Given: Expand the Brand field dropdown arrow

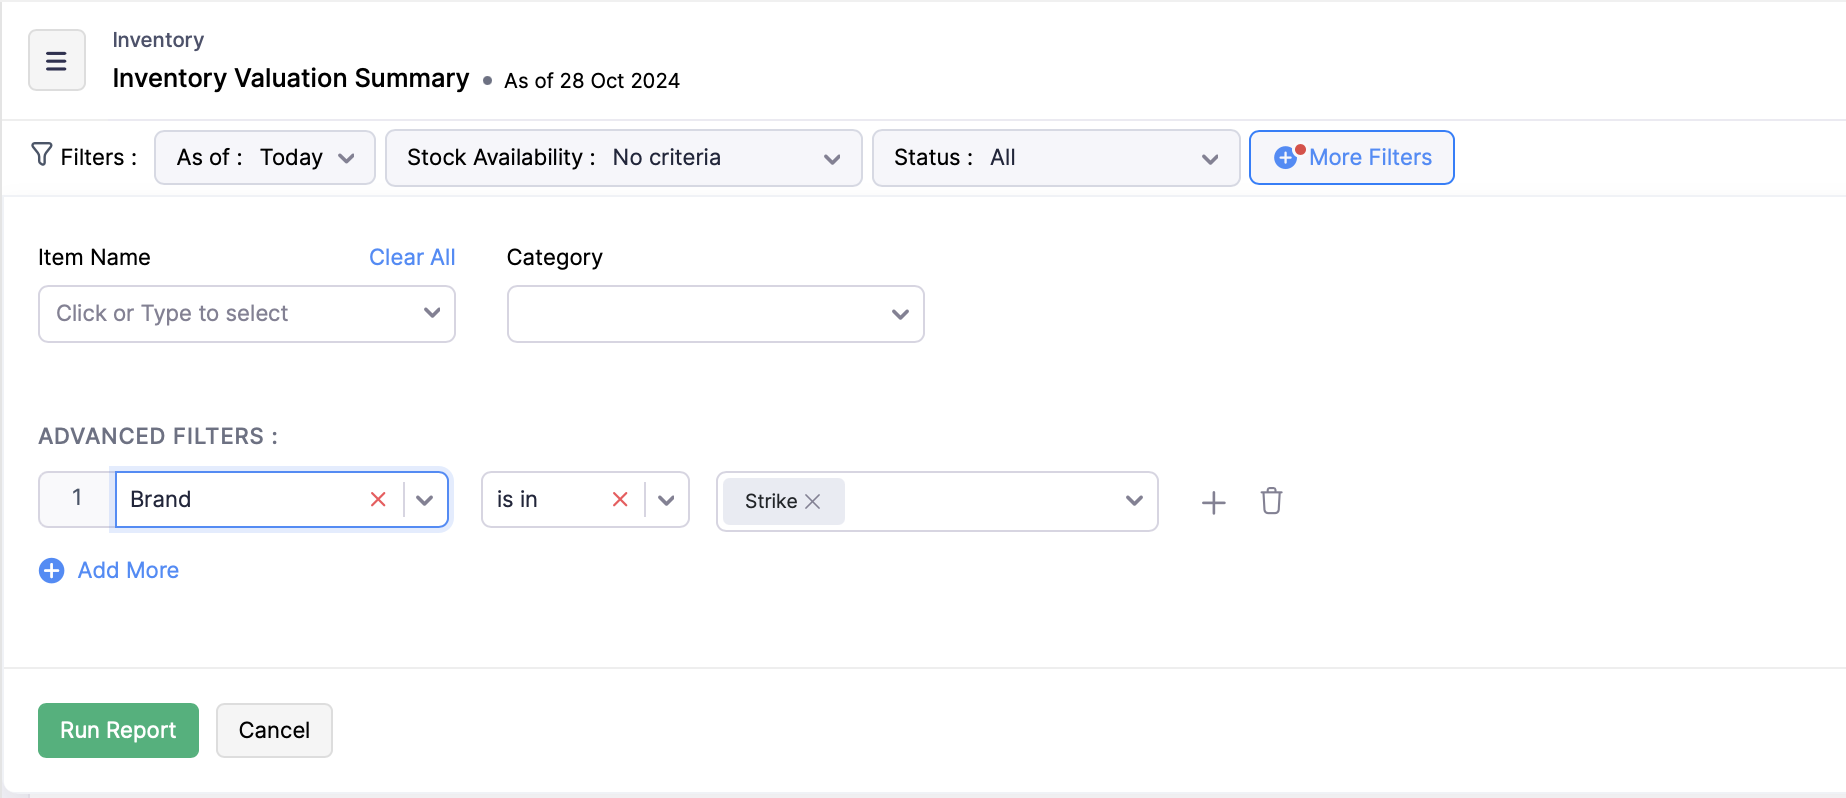Looking at the screenshot, I should point(425,500).
